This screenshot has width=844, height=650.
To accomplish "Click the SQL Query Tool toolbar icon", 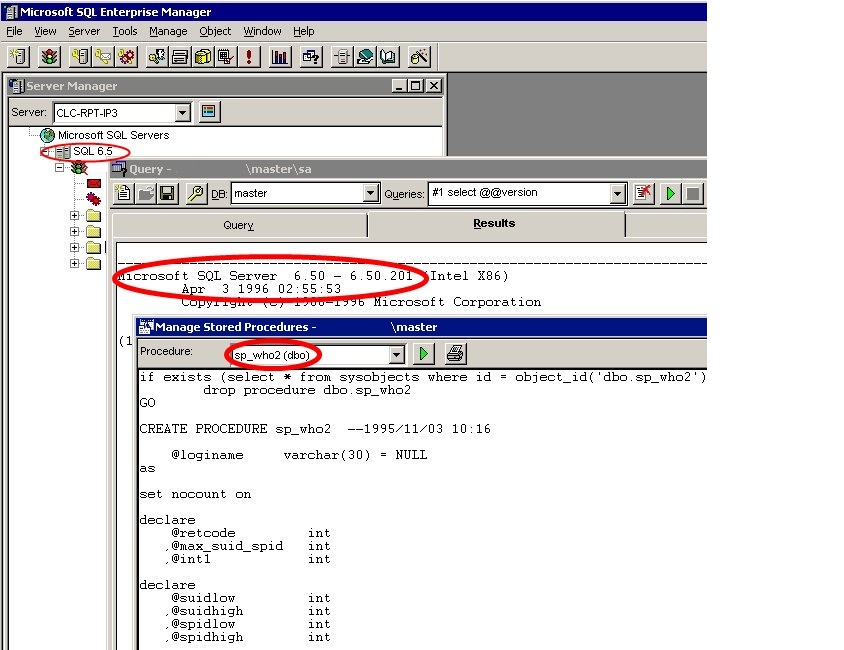I will coord(311,56).
